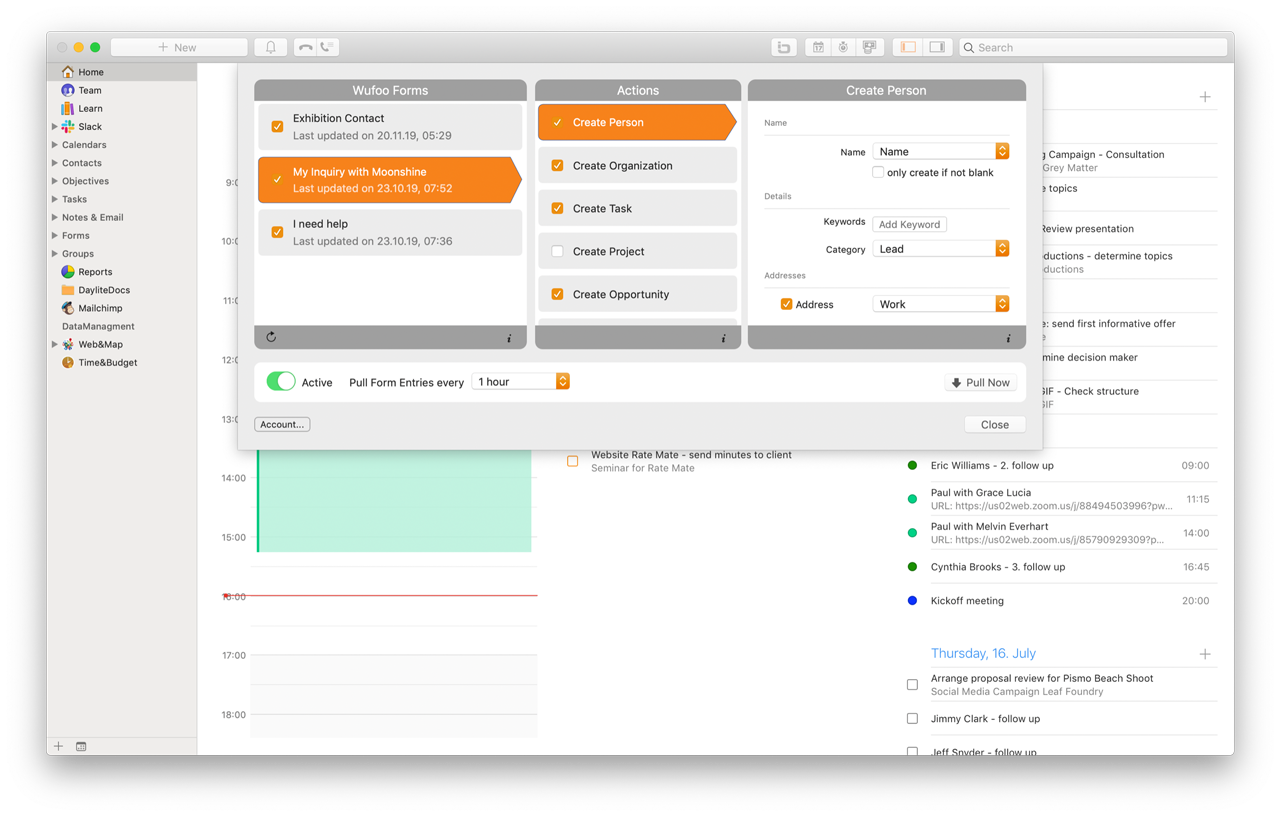Click info icon in Wufoo Forms footer
This screenshot has width=1280, height=816.
coord(509,338)
